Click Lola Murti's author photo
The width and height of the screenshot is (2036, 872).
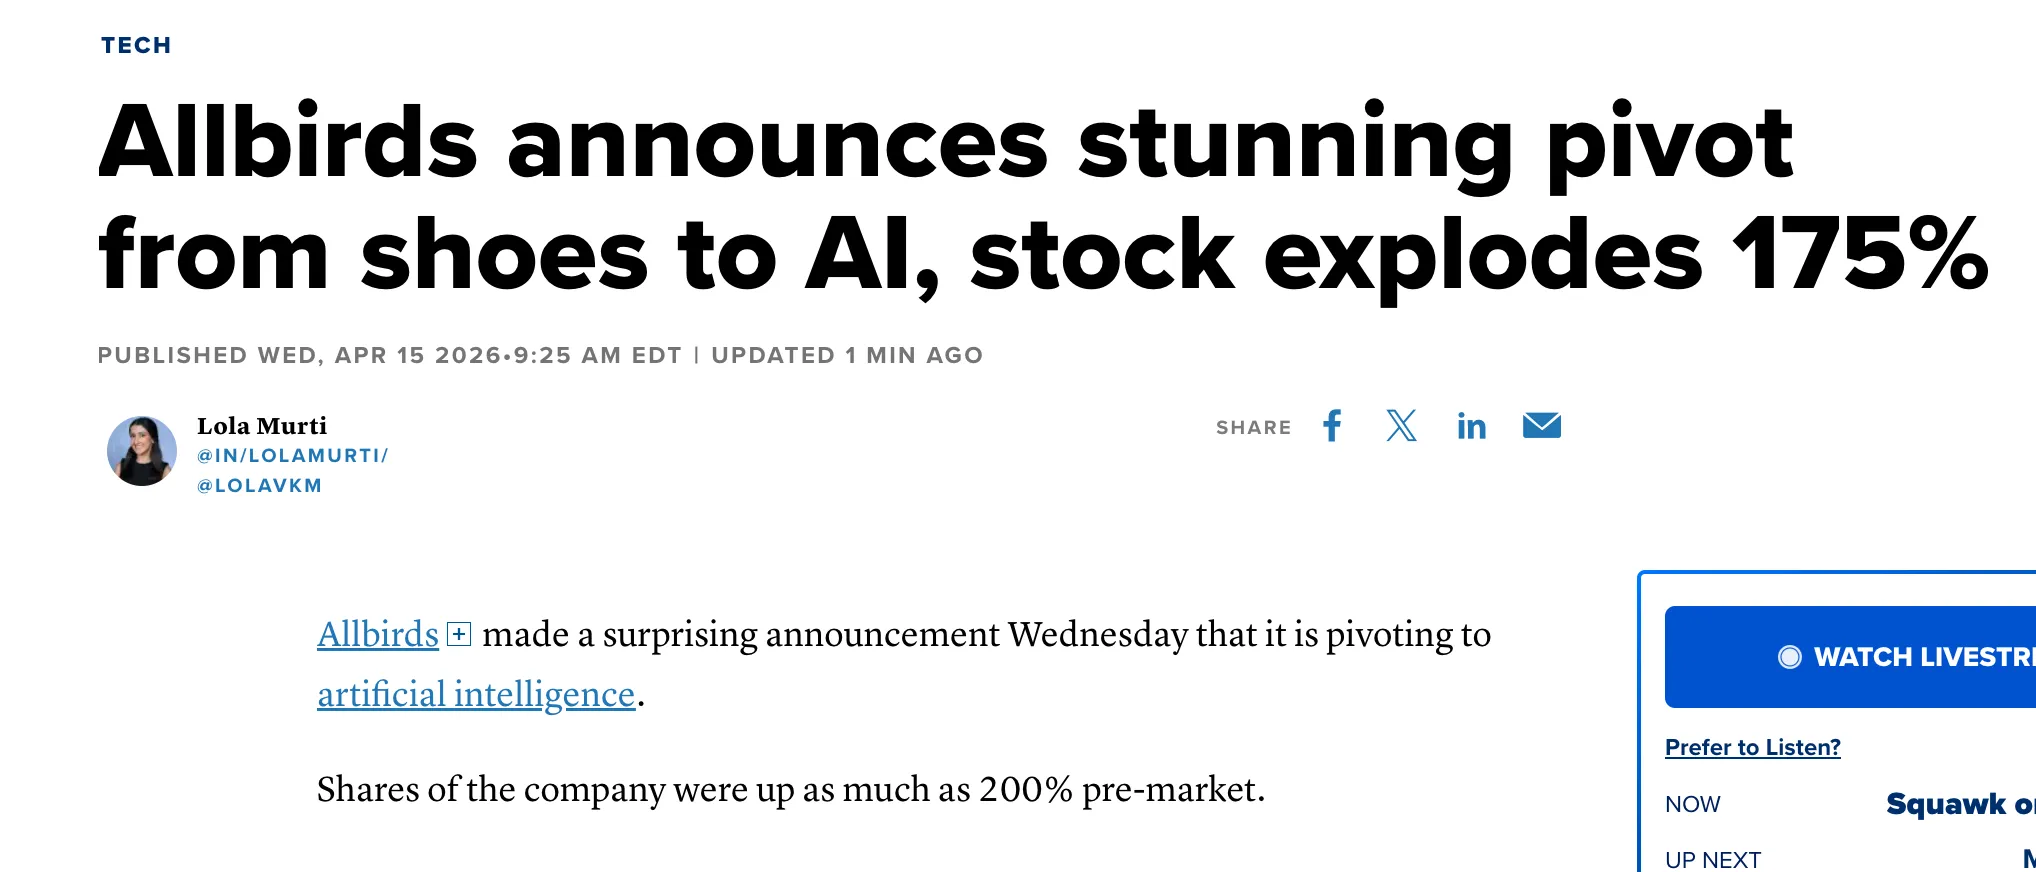tap(142, 451)
